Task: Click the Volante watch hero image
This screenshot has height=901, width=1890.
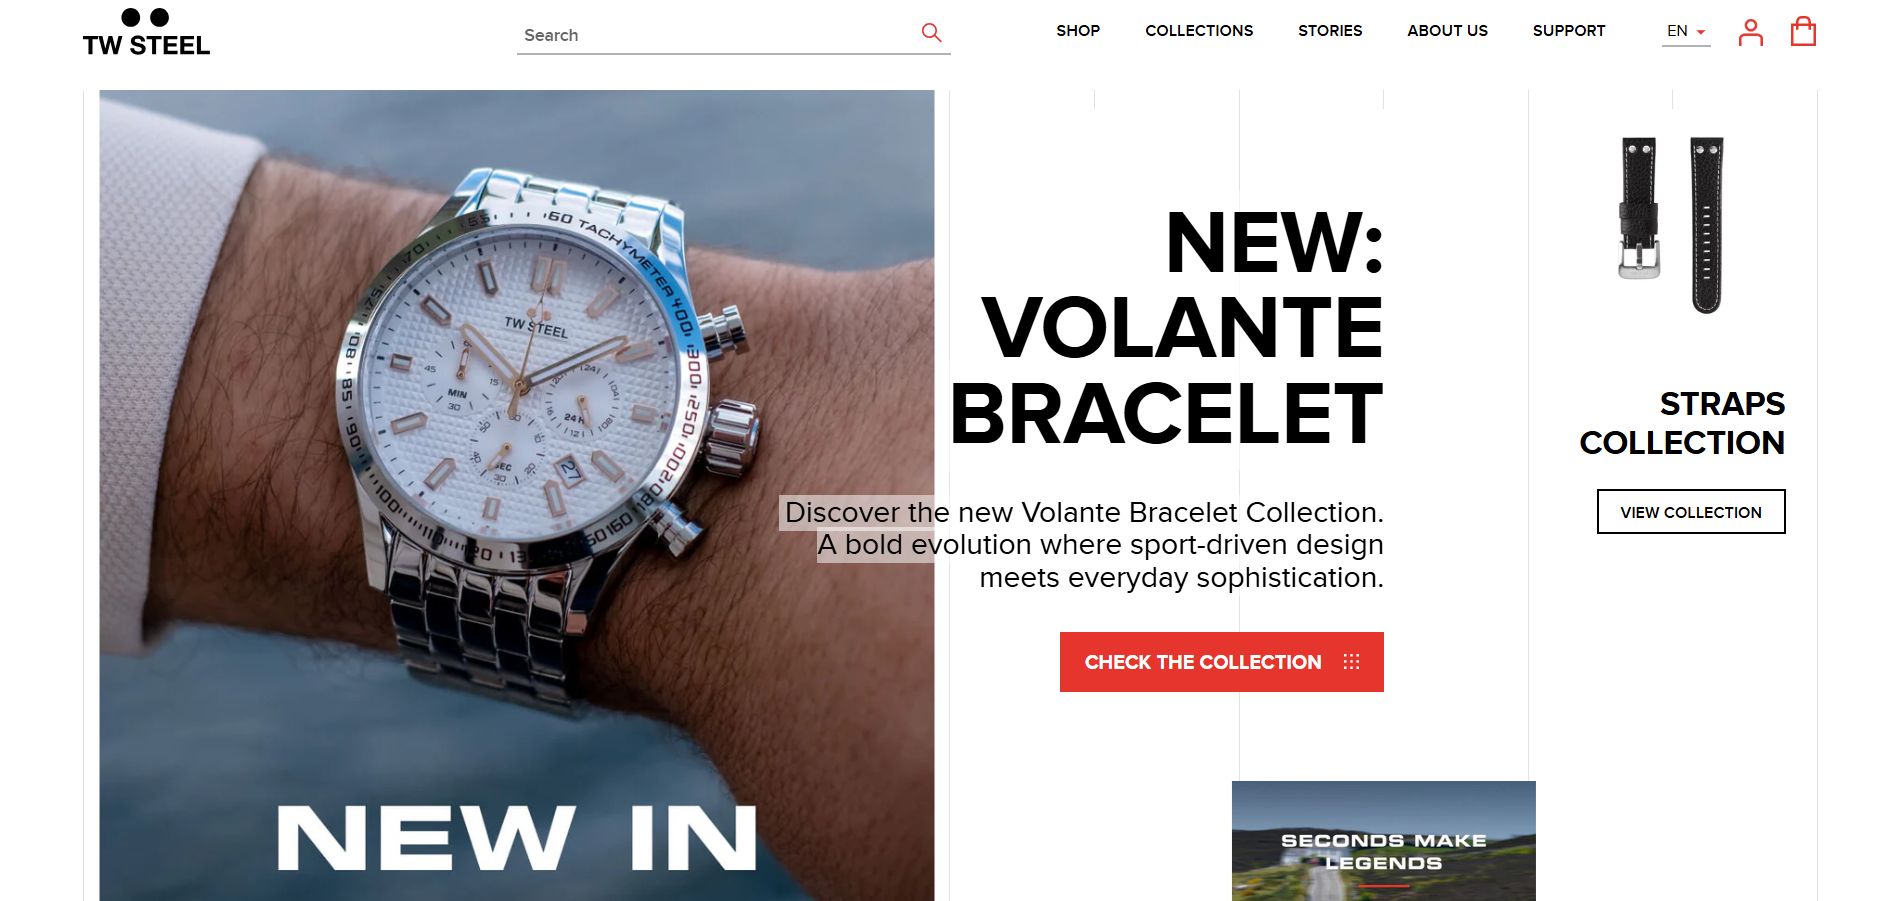Action: click(517, 495)
